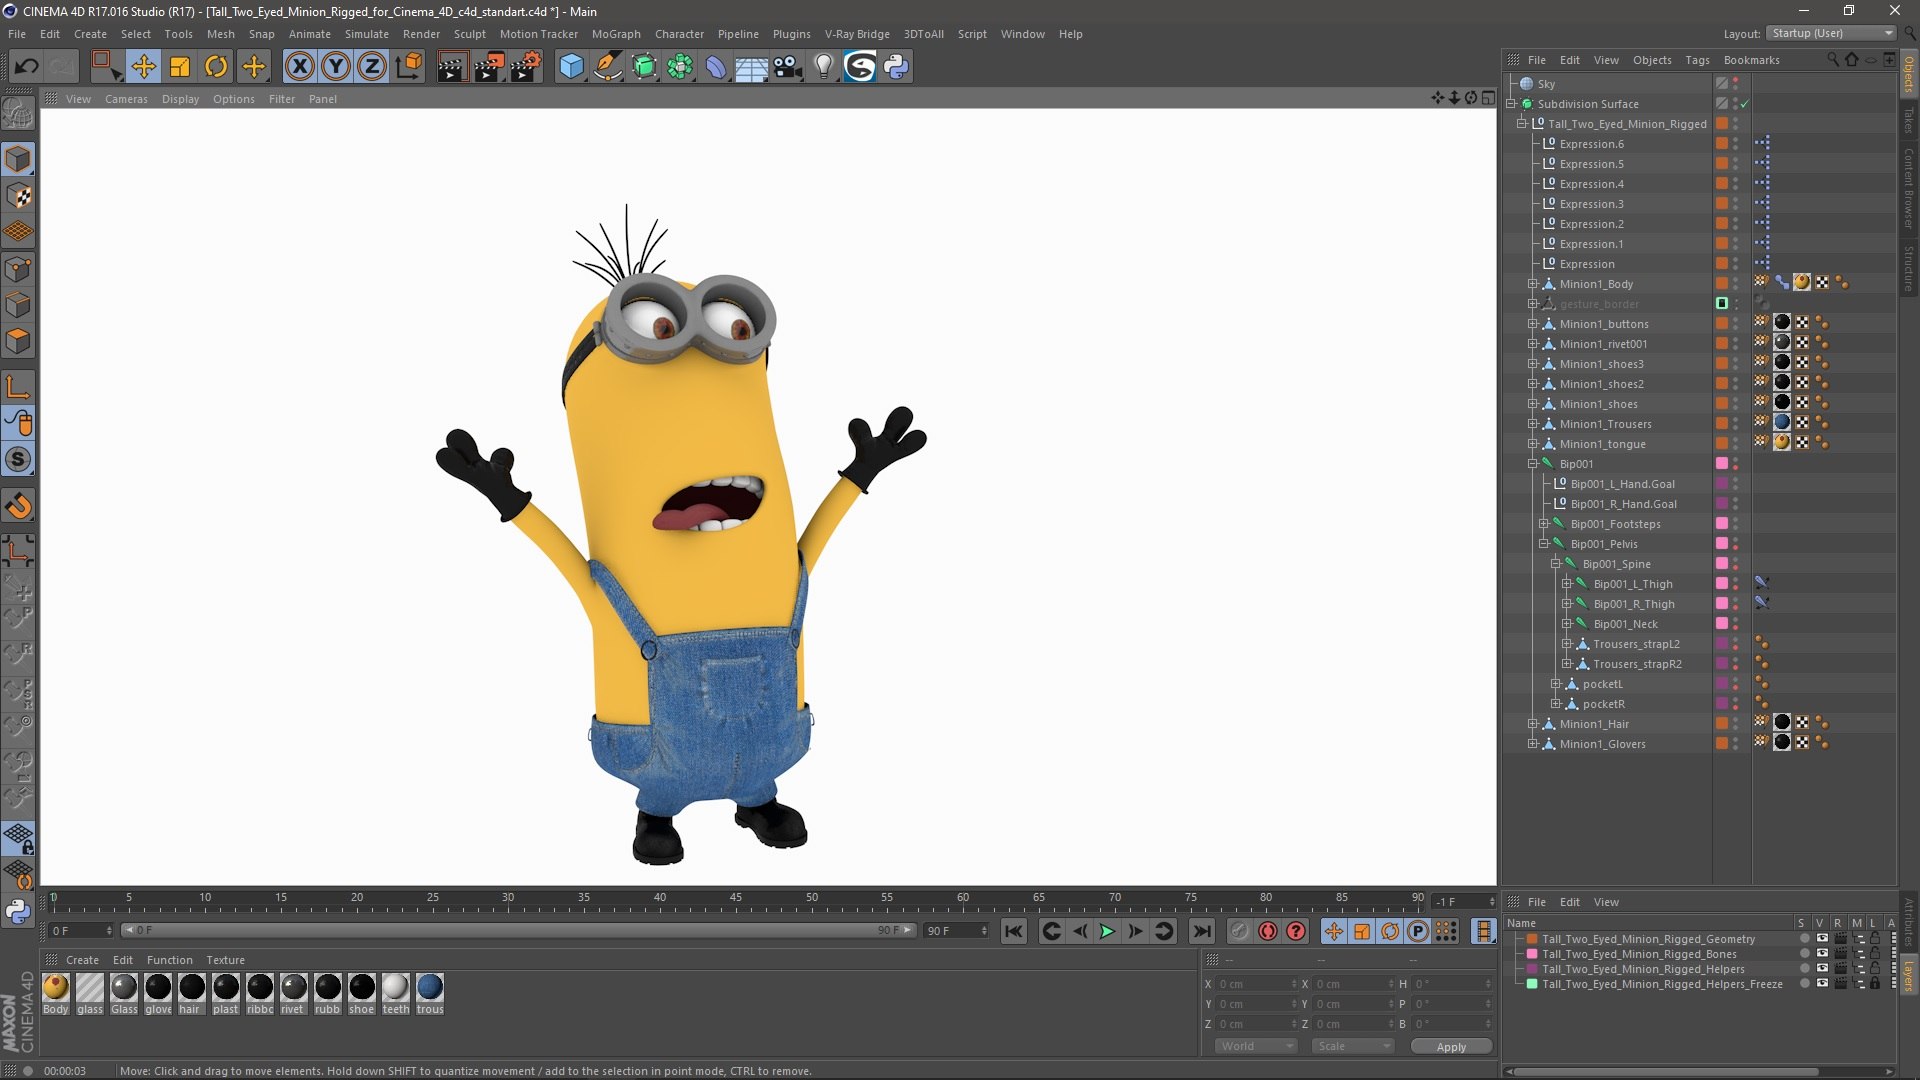Image resolution: width=1920 pixels, height=1080 pixels.
Task: Open viewport Cameras menu
Action: [x=126, y=99]
